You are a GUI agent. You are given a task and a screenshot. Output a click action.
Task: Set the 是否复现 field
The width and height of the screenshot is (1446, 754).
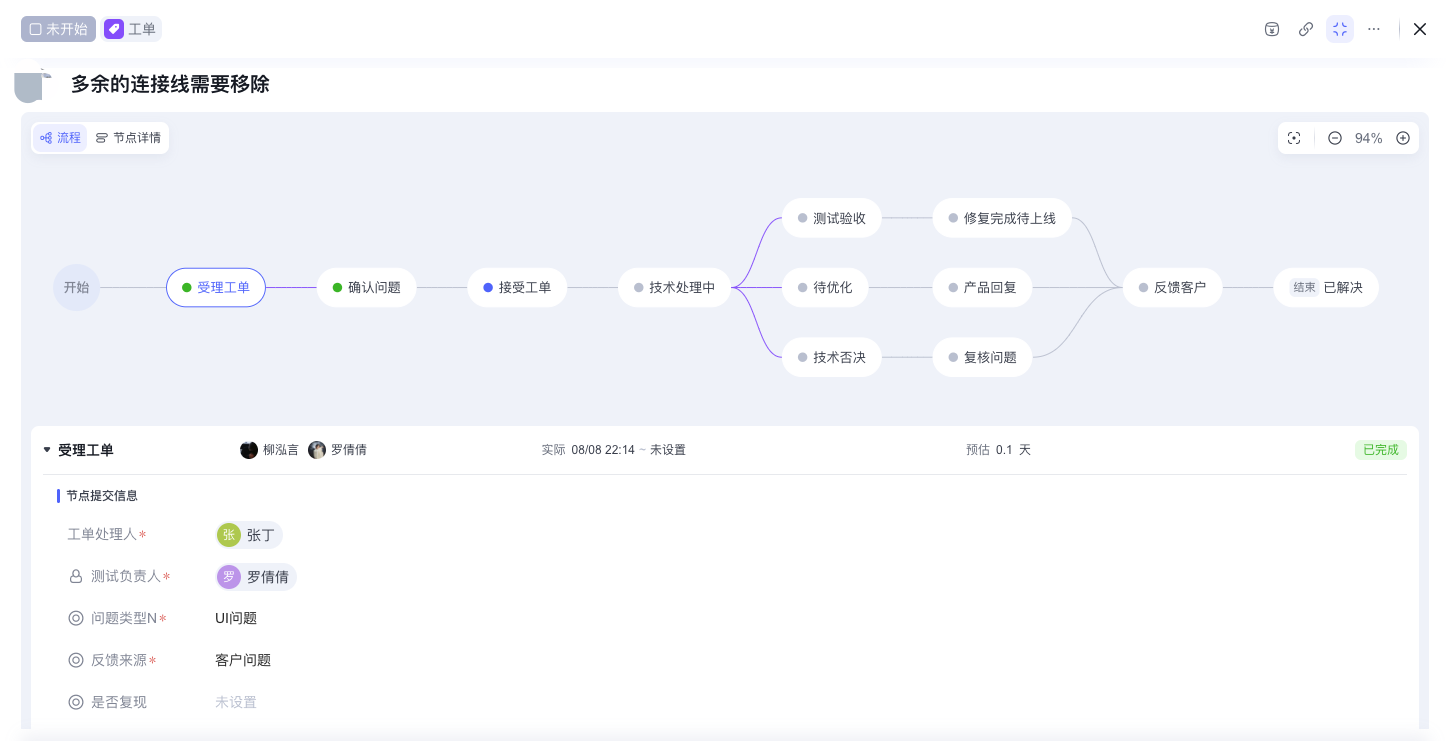click(236, 702)
